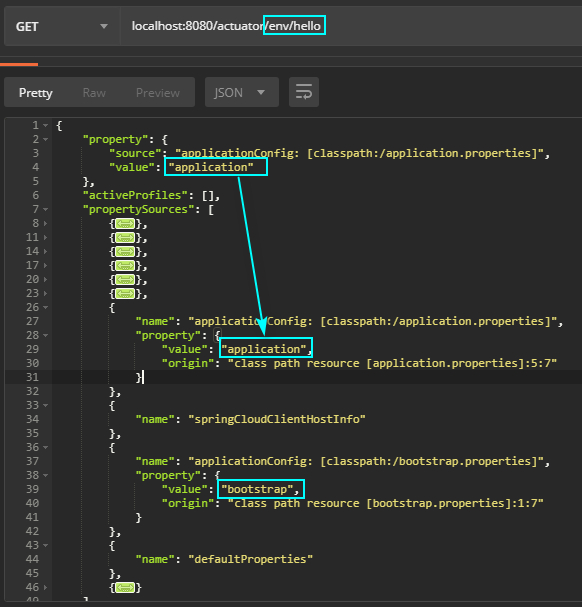The width and height of the screenshot is (582, 607).
Task: Collapse the object at line 26
Action: pyautogui.click(x=46, y=307)
